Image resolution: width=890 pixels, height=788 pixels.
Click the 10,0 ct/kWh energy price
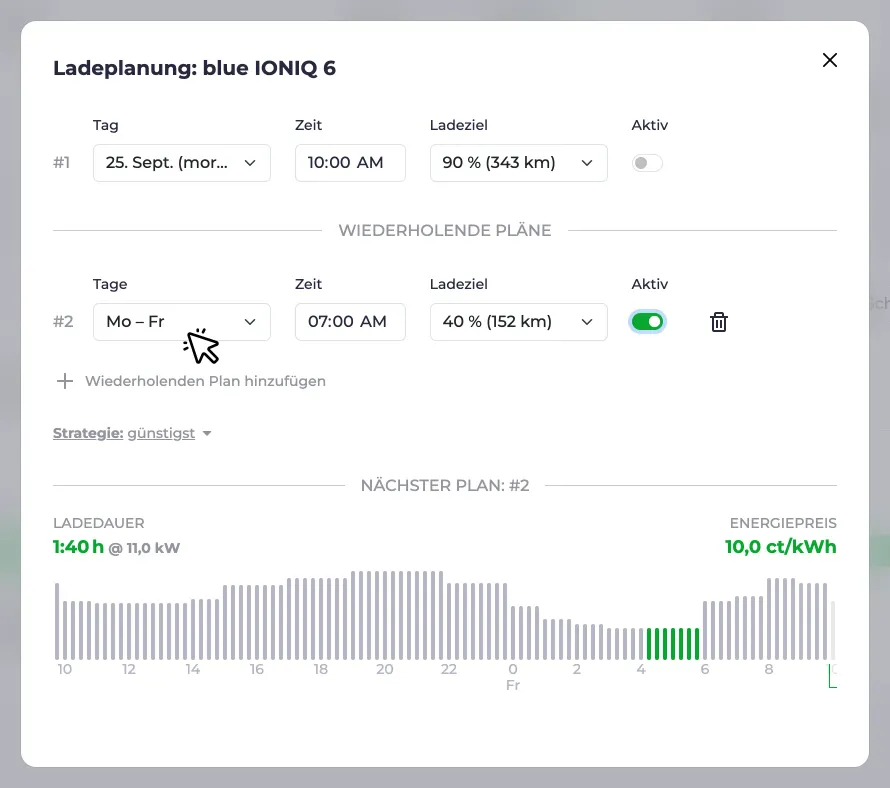click(780, 547)
